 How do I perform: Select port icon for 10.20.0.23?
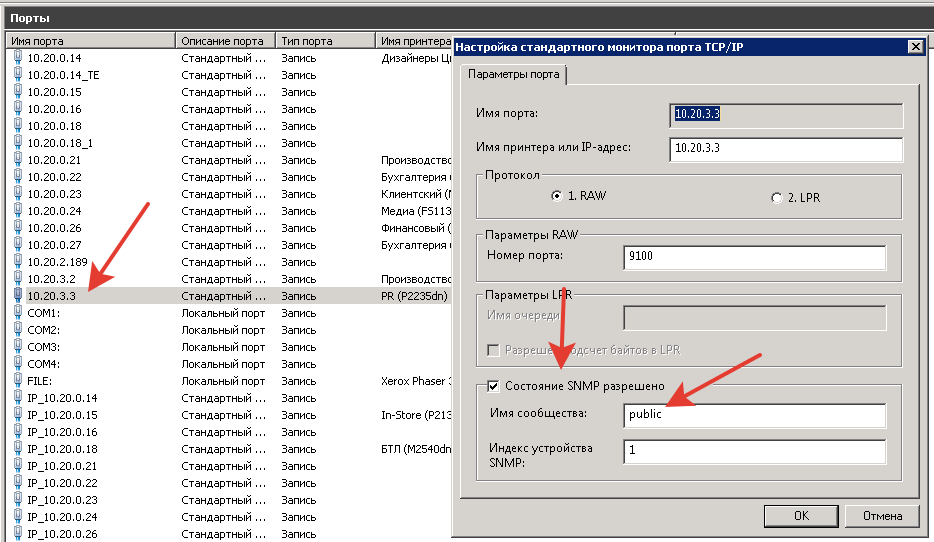[x=18, y=194]
